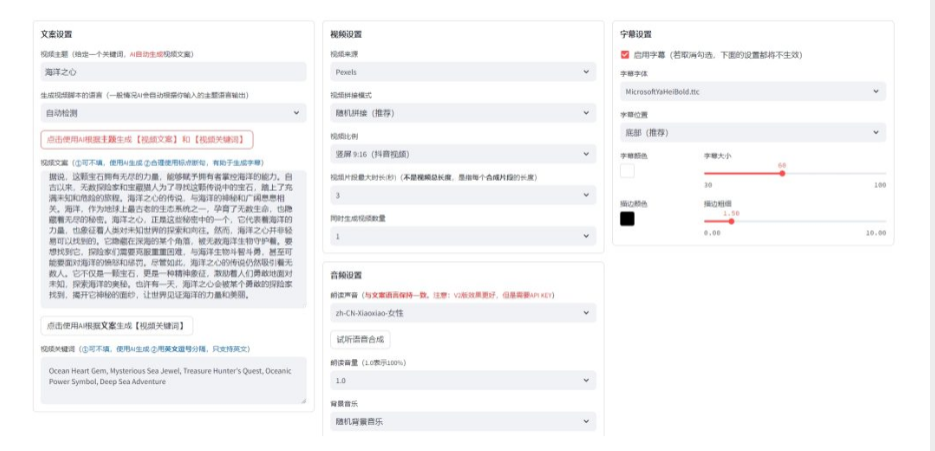
Task: Click the 根据文案生成【视频关键词】 button
Action: [117, 326]
